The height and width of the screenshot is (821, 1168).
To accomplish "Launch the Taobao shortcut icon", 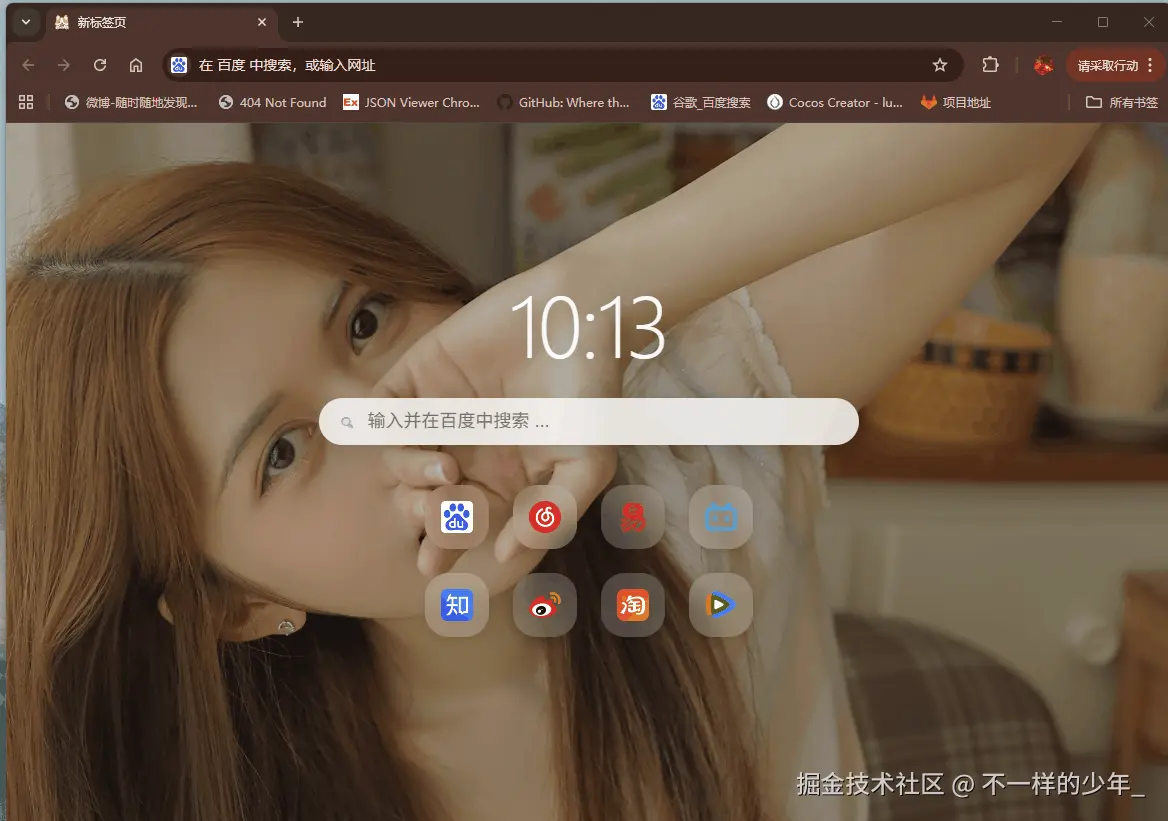I will coord(633,605).
